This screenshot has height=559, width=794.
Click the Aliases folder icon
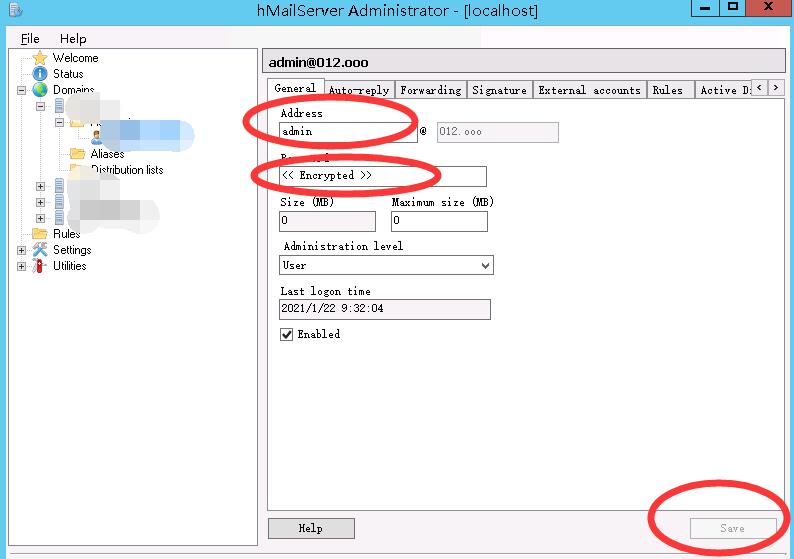(77, 154)
